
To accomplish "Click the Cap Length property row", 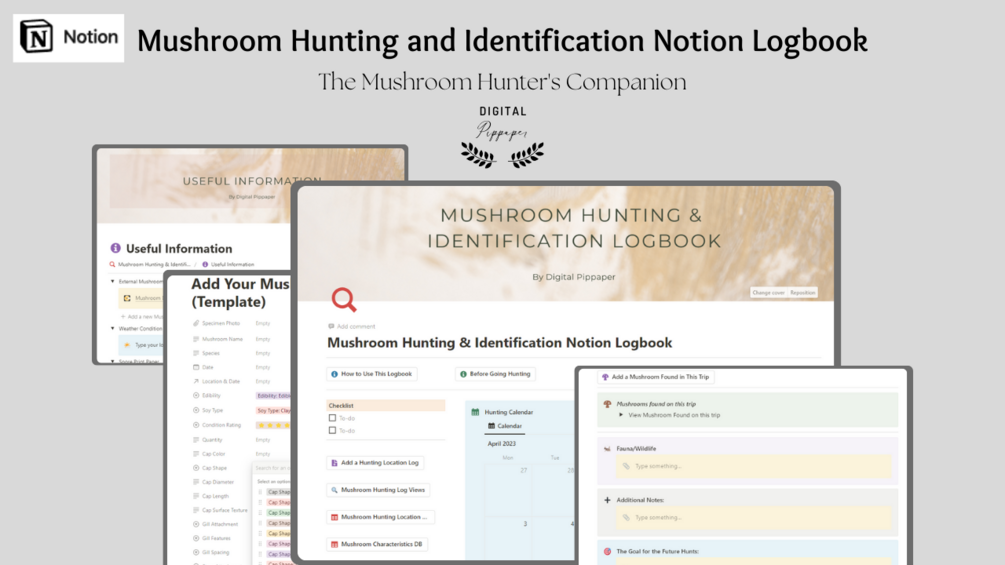I will coord(211,496).
